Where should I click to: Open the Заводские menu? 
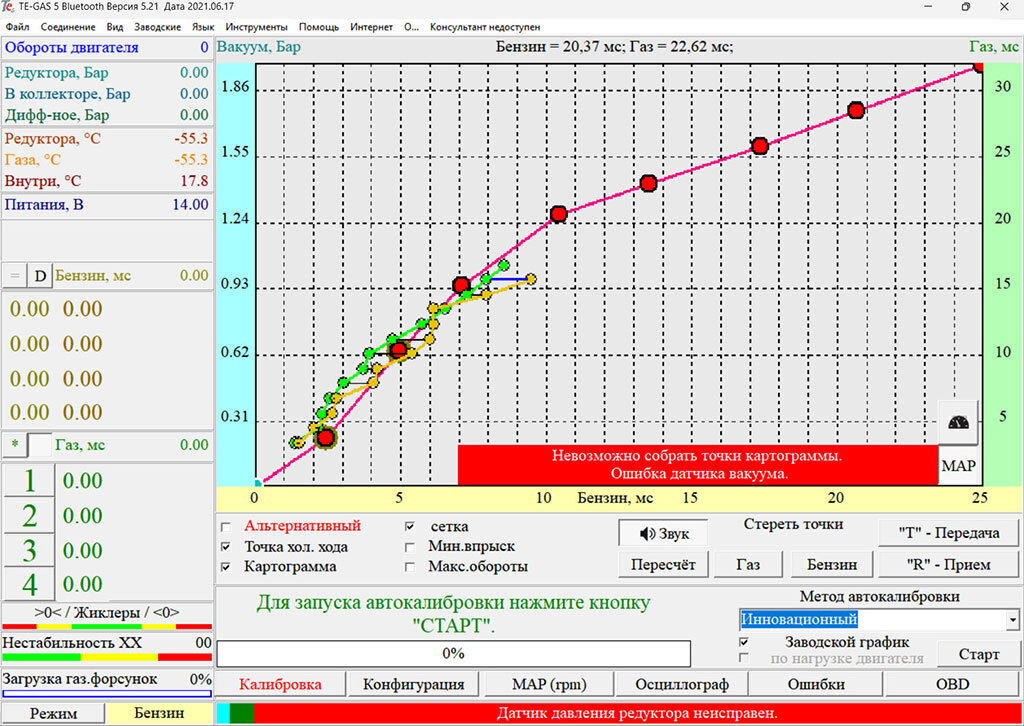pos(157,27)
